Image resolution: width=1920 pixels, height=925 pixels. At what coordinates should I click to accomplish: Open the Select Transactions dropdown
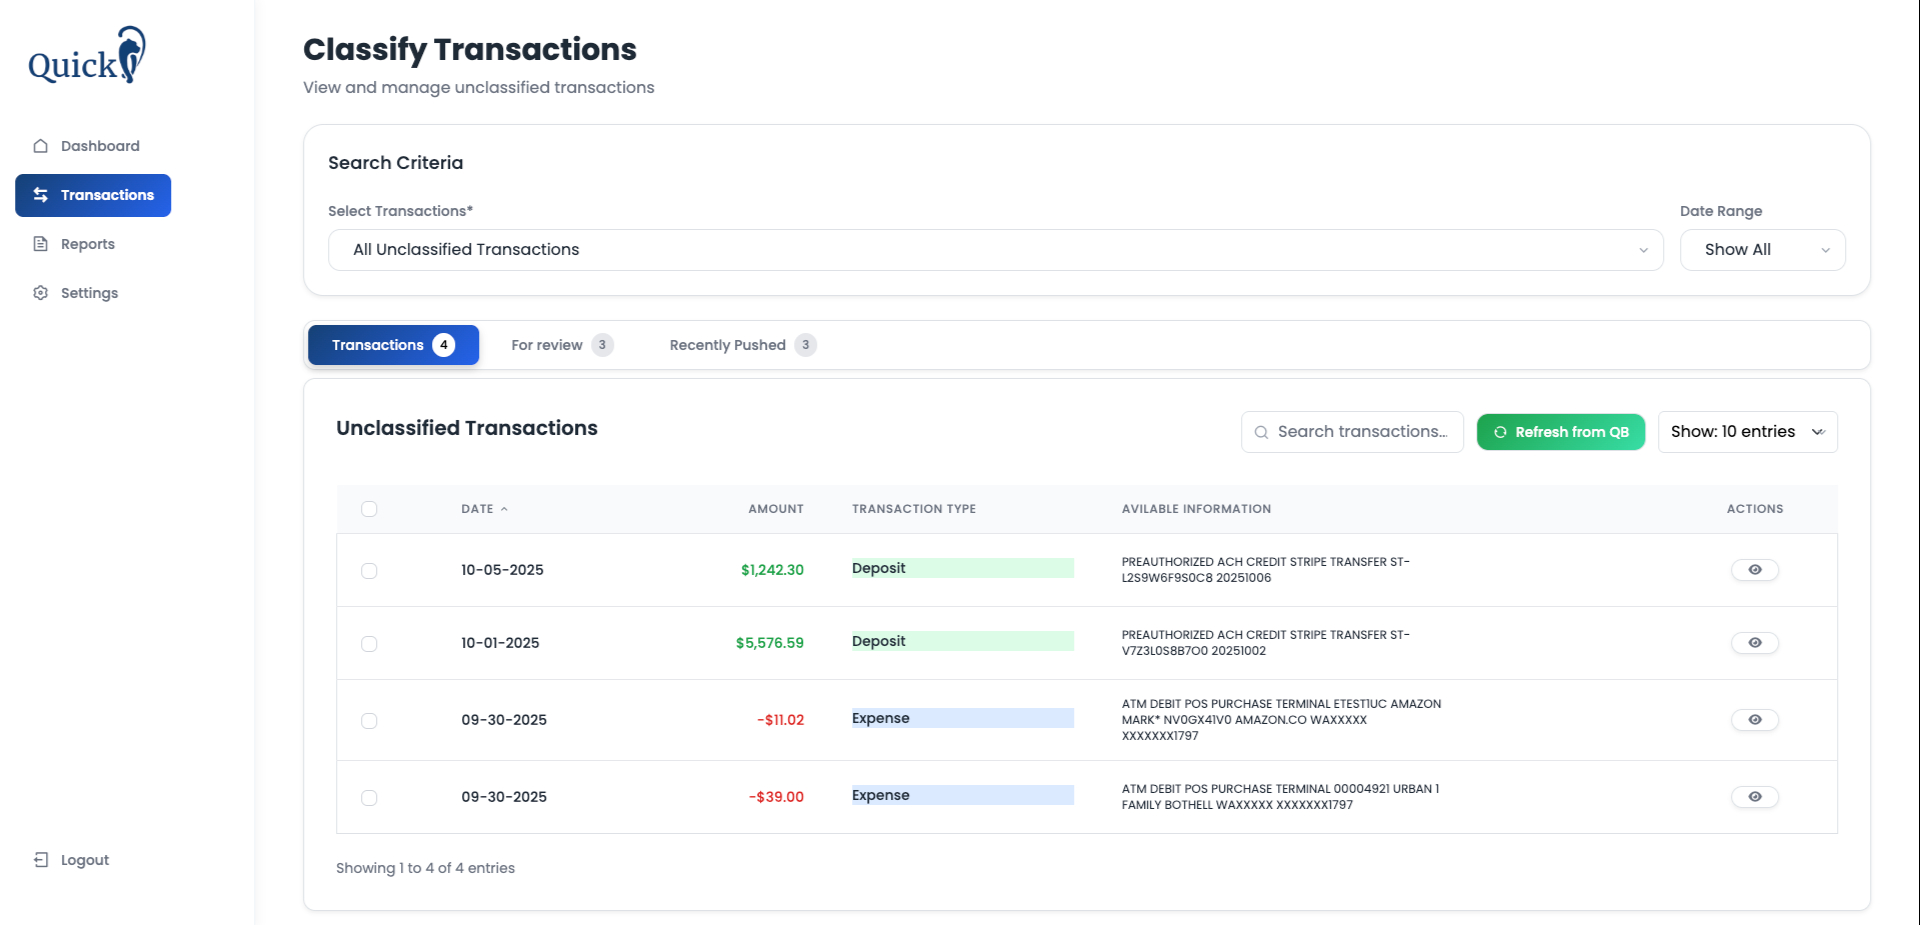click(995, 250)
